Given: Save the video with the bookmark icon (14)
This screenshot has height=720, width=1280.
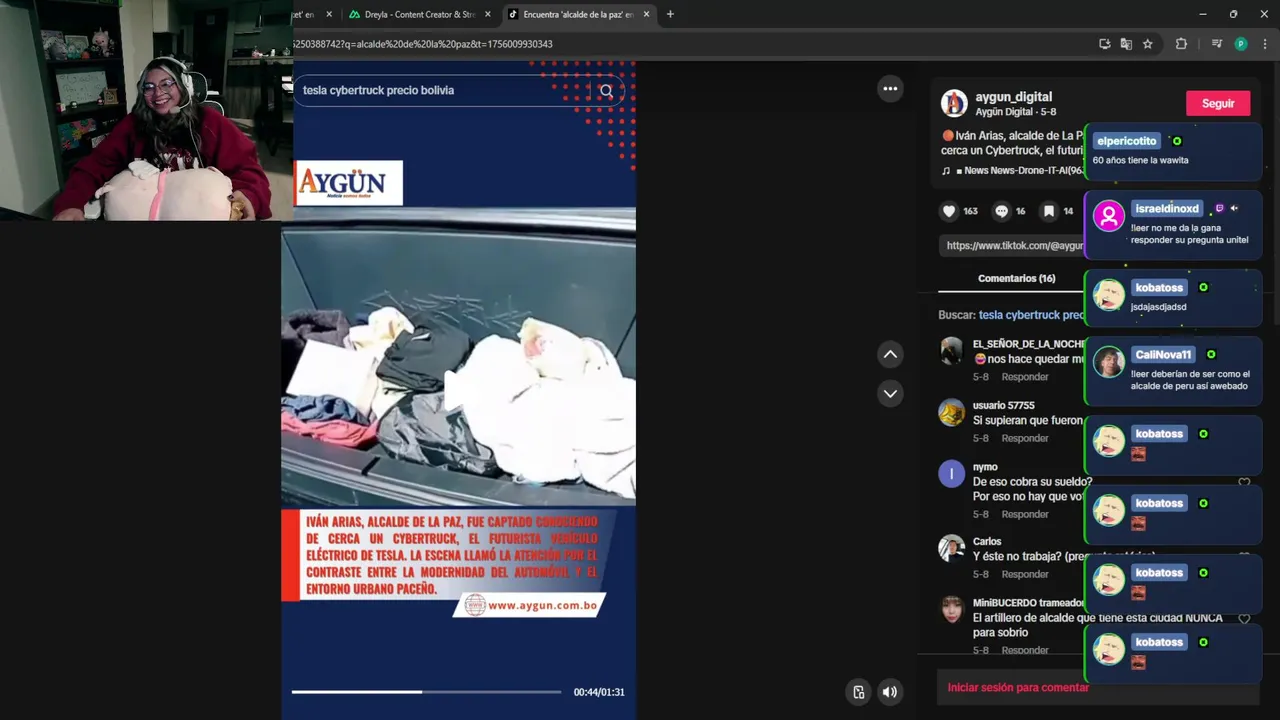Looking at the screenshot, I should coord(1048,211).
